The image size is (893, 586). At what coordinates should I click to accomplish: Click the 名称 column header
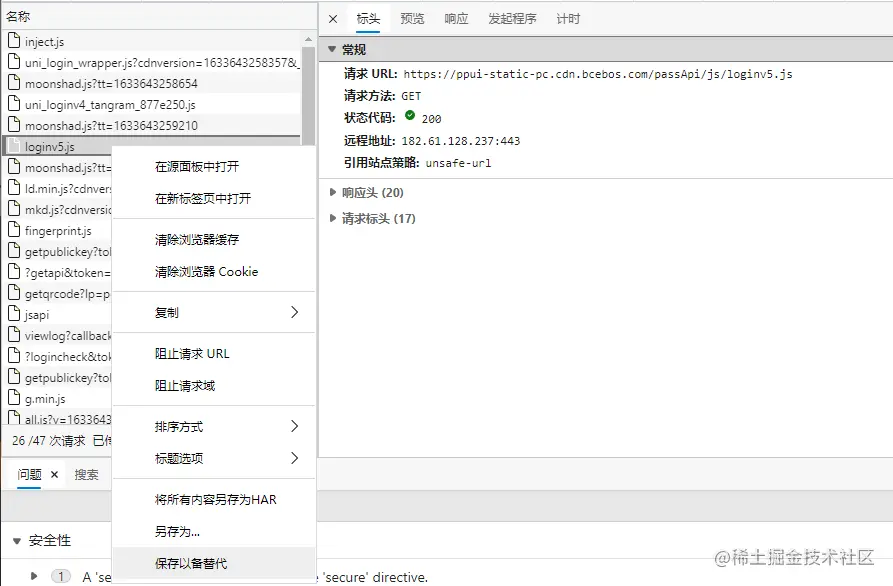(x=18, y=17)
